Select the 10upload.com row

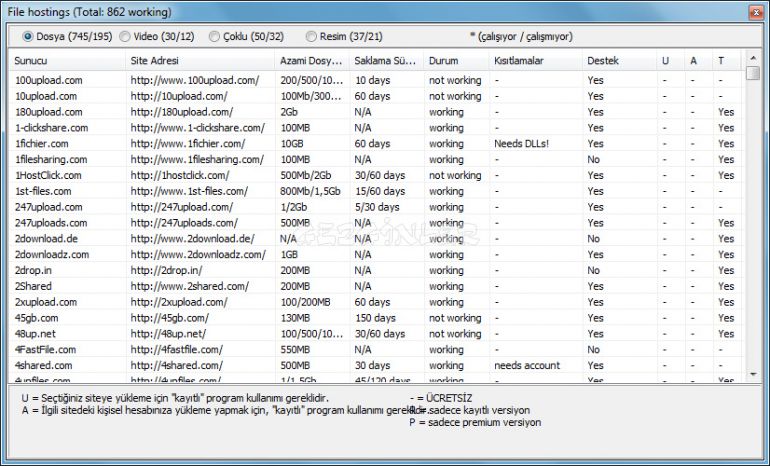376,96
